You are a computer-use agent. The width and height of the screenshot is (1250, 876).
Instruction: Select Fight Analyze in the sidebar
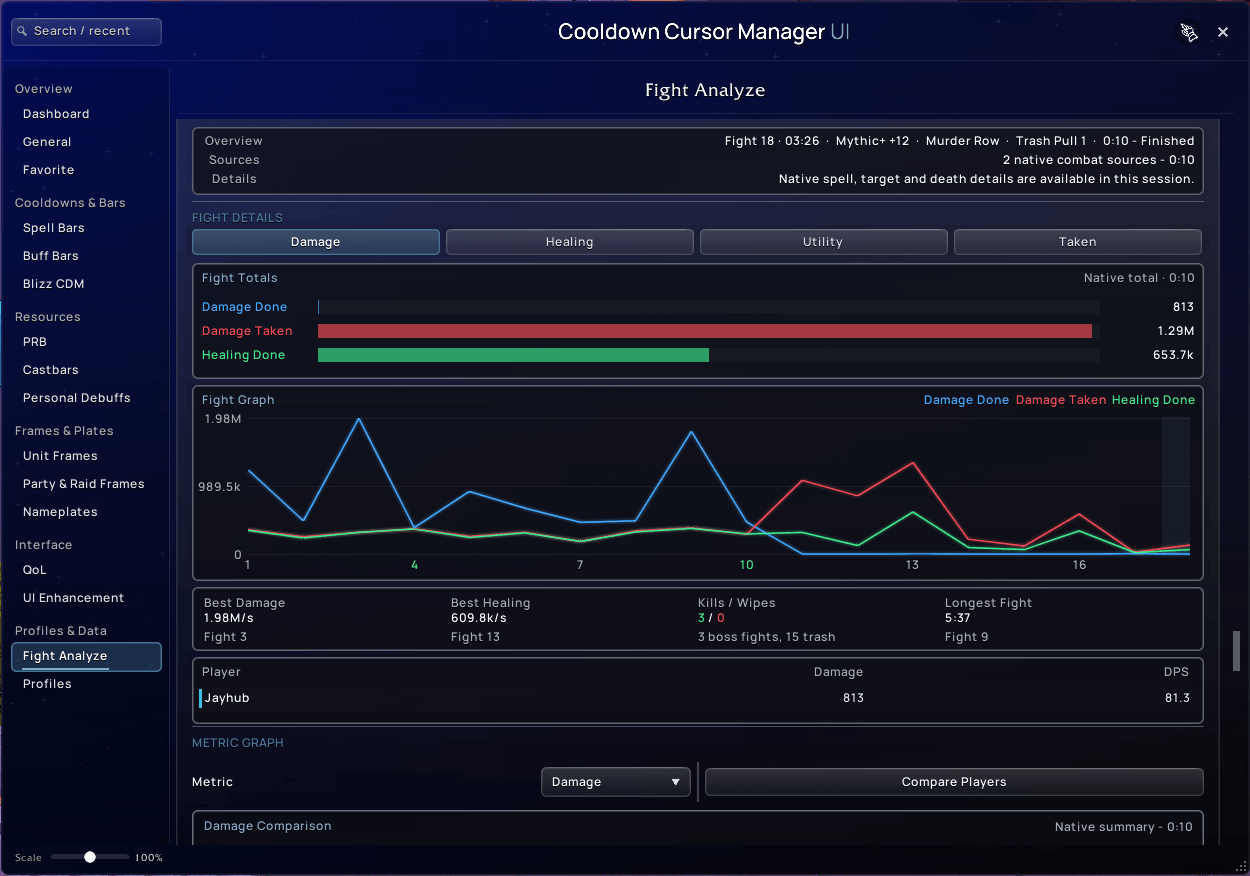pos(86,656)
